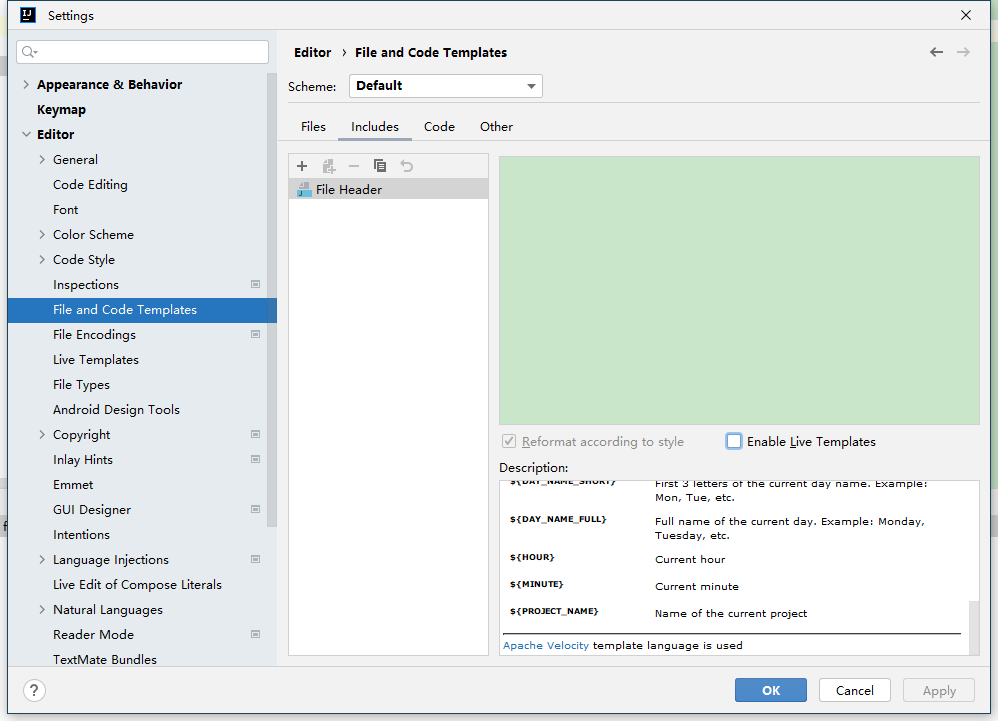
Task: Click the IntelliJ logo icon in title bar
Action: coord(28,15)
